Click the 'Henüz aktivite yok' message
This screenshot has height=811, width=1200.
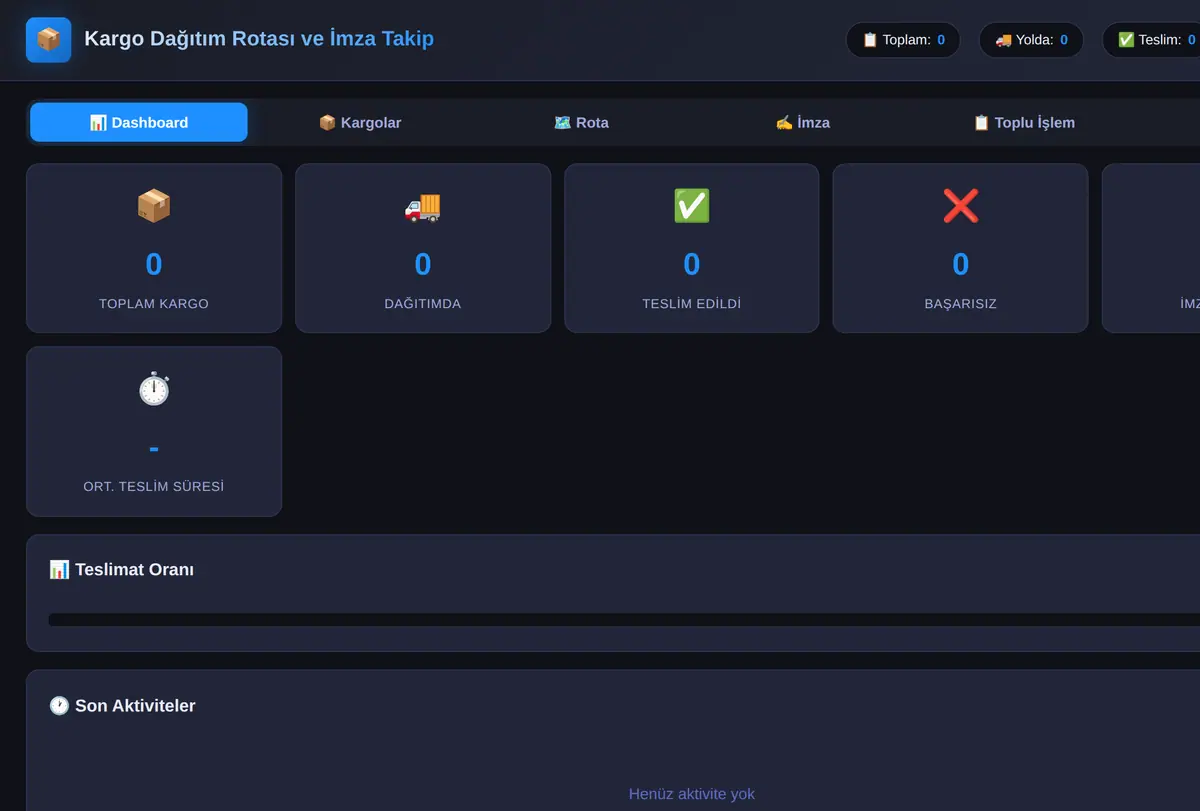[692, 794]
